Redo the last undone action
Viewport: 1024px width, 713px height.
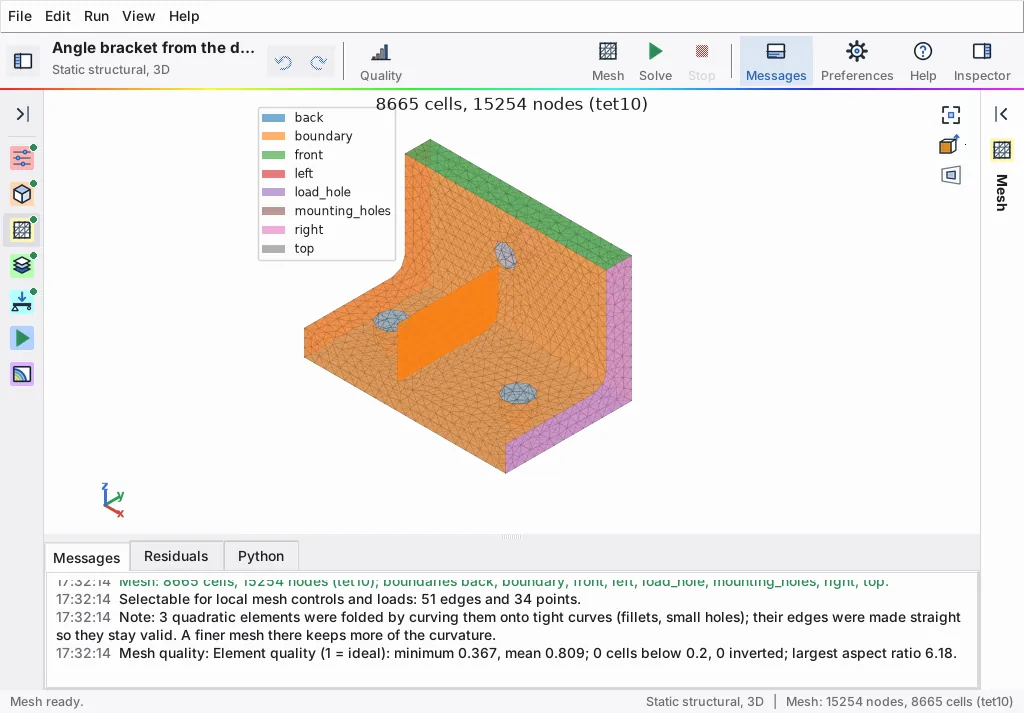pyautogui.click(x=318, y=62)
